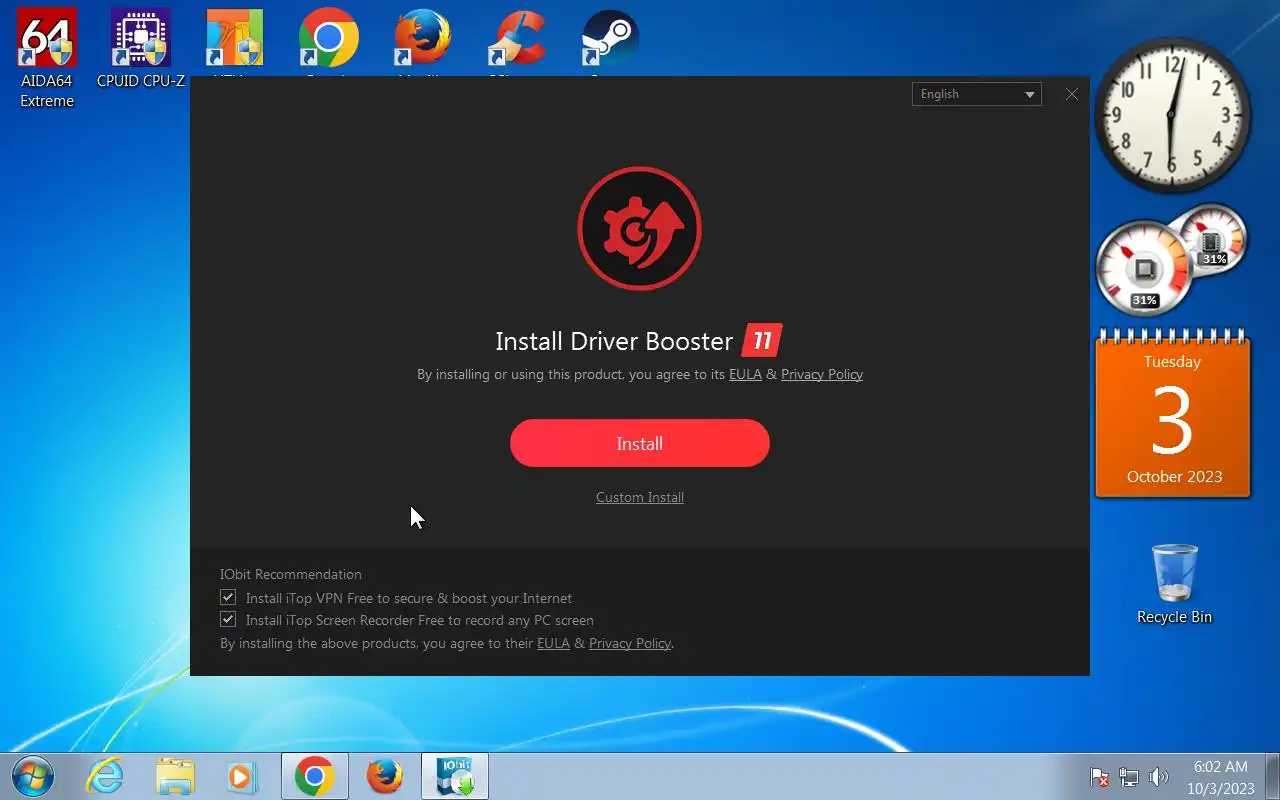This screenshot has height=800, width=1280.
Task: Select the IObit installer taskbar button
Action: tap(455, 776)
